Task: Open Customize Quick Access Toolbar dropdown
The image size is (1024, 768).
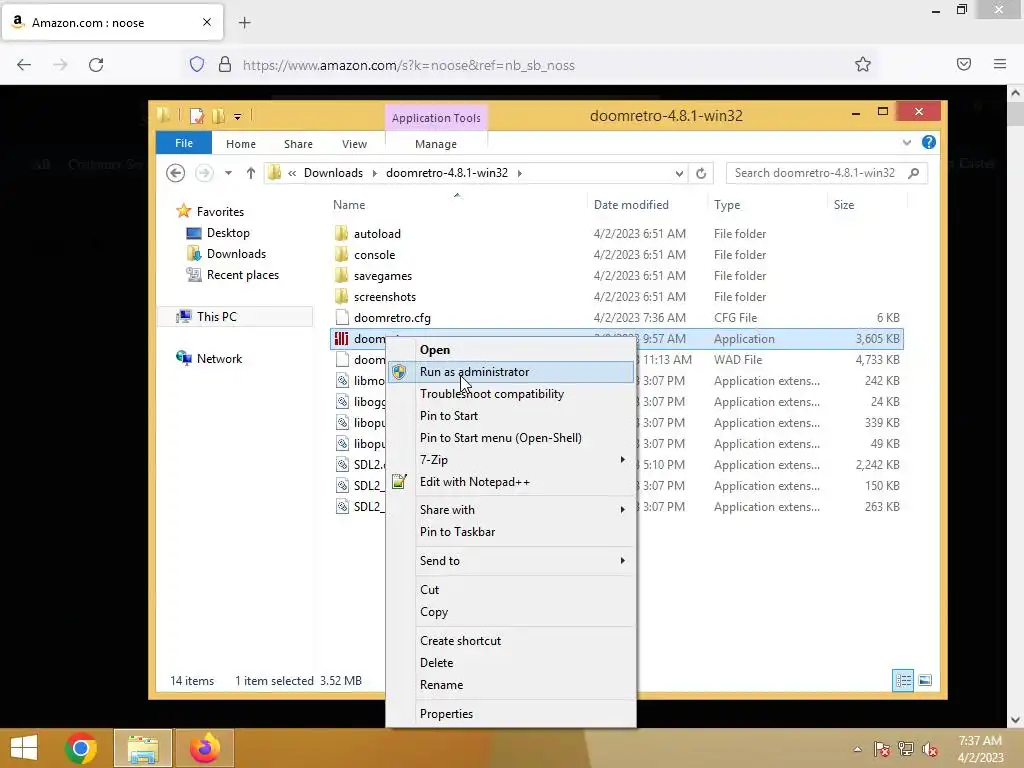Action: pos(237,117)
